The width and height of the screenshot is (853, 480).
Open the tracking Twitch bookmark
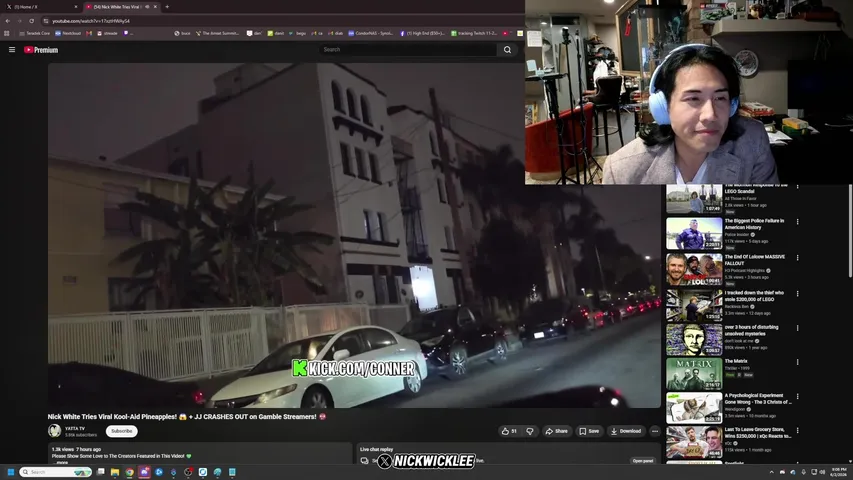tap(474, 33)
